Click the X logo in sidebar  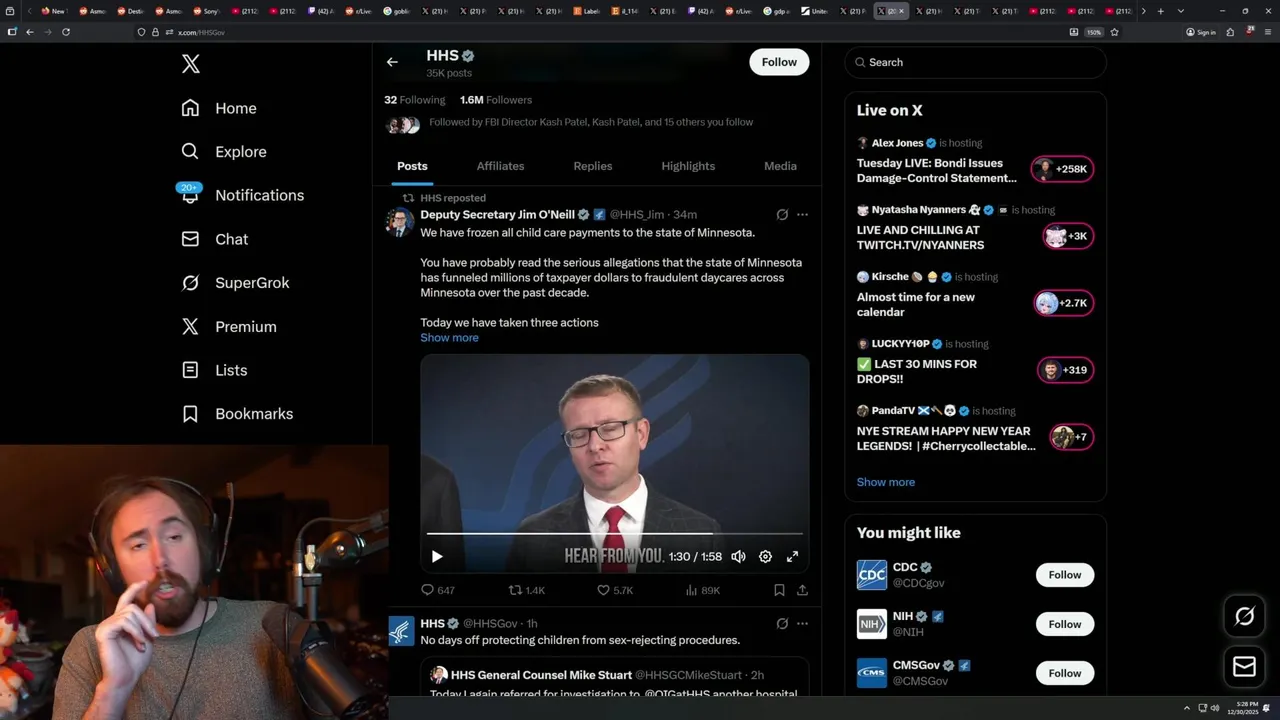191,64
